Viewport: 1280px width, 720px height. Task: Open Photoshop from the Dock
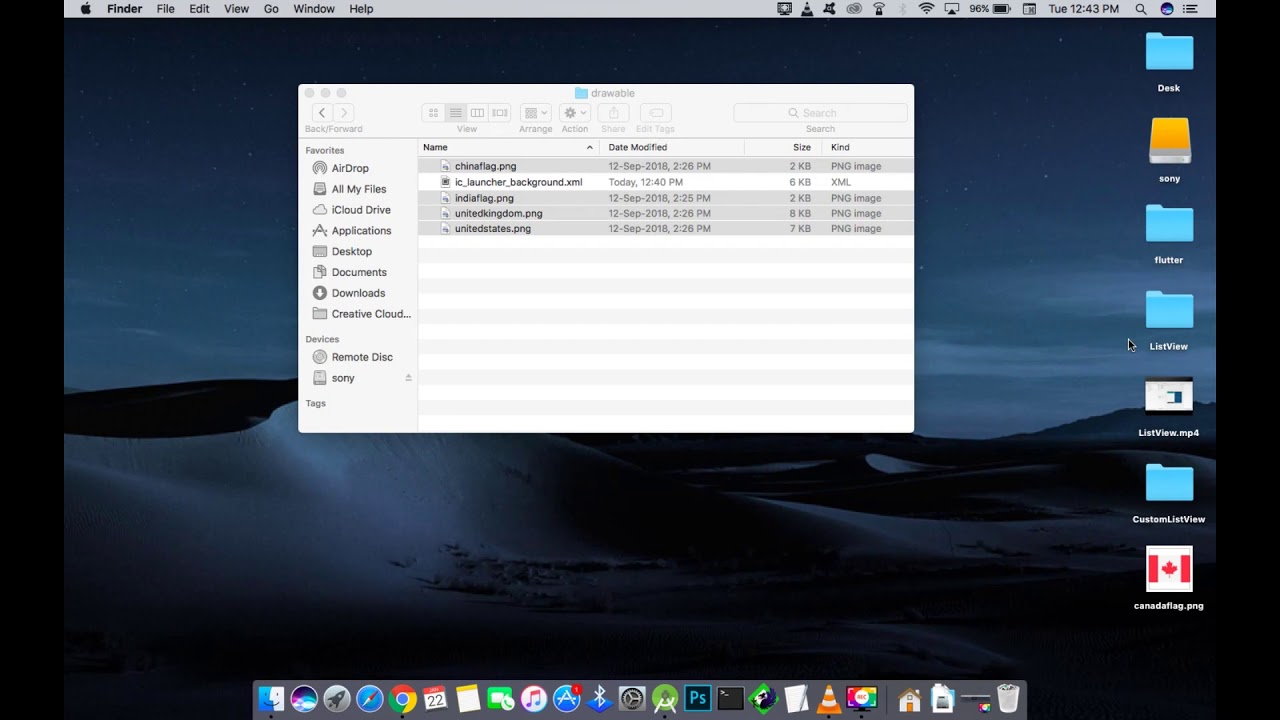click(x=698, y=698)
